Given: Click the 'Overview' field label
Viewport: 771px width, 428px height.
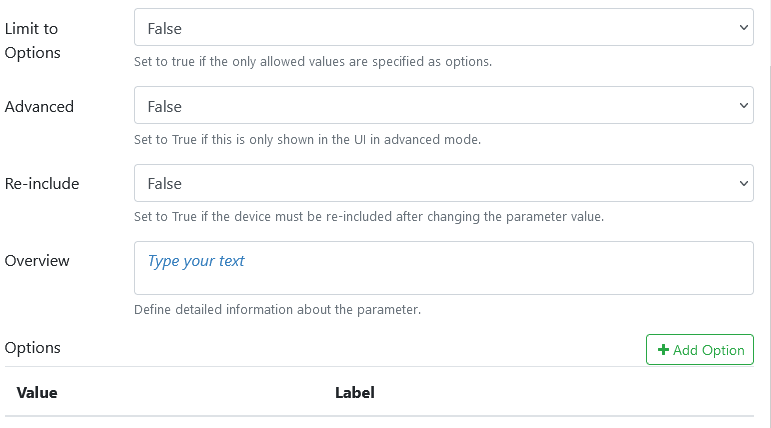Looking at the screenshot, I should 37,261.
